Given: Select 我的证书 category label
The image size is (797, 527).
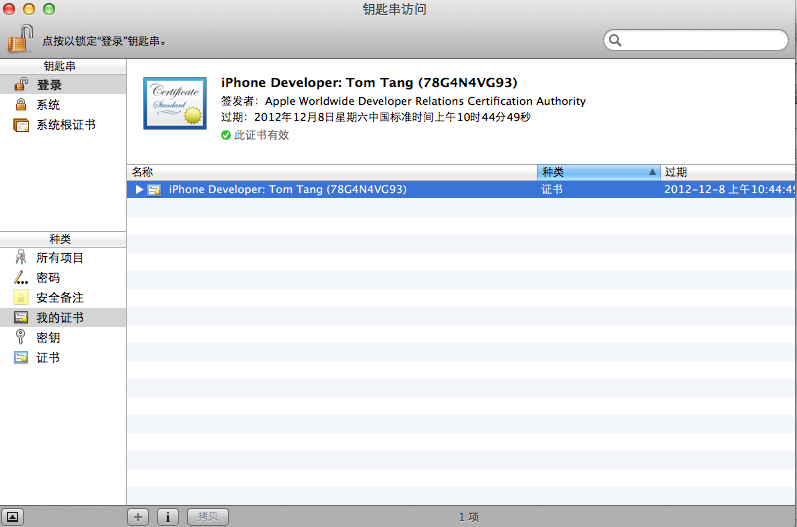Looking at the screenshot, I should (60, 318).
